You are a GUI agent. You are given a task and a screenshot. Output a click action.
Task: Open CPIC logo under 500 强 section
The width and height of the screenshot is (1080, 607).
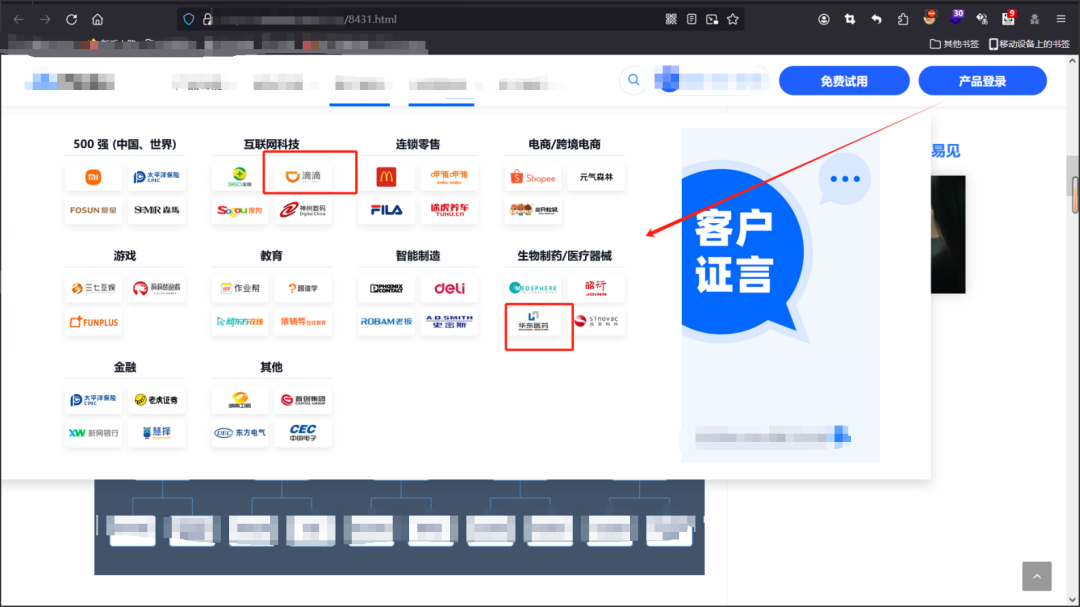[156, 177]
